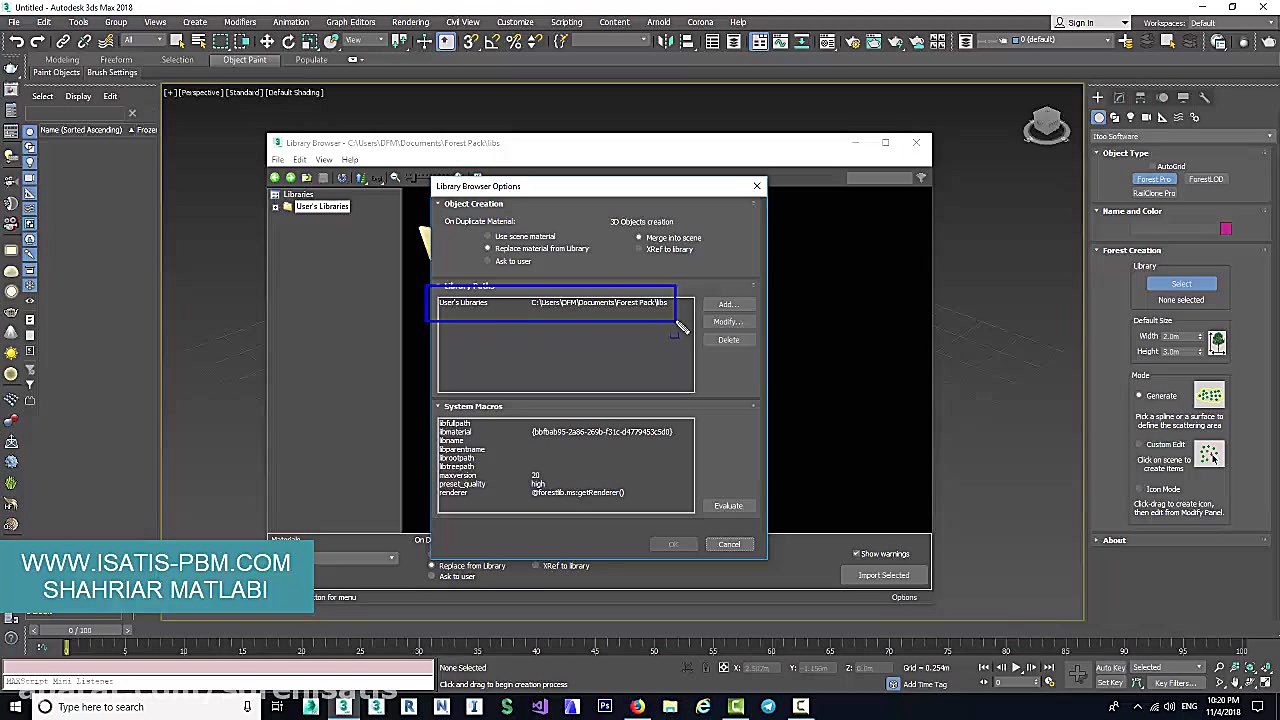Screen dimensions: 1280x720
Task: Select 'Use scene material' radio option
Action: click(488, 237)
